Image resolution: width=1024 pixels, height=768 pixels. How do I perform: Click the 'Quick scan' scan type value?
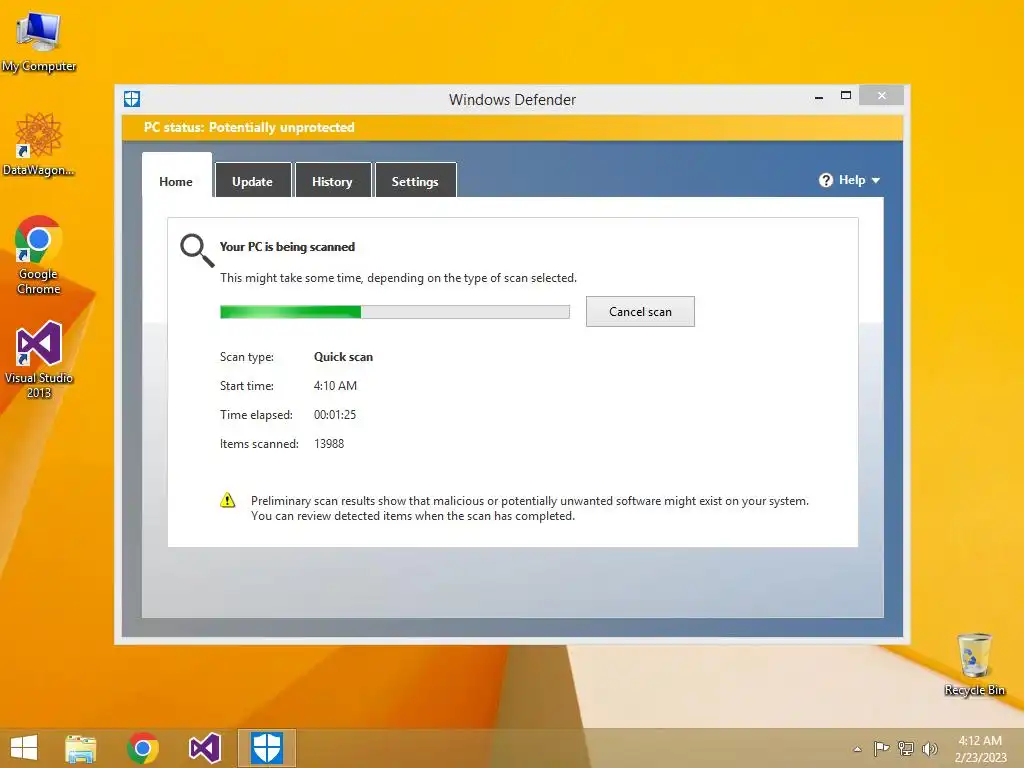pos(344,357)
